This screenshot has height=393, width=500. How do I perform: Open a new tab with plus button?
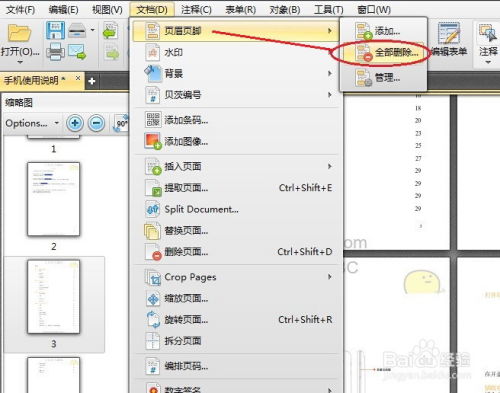(x=92, y=81)
